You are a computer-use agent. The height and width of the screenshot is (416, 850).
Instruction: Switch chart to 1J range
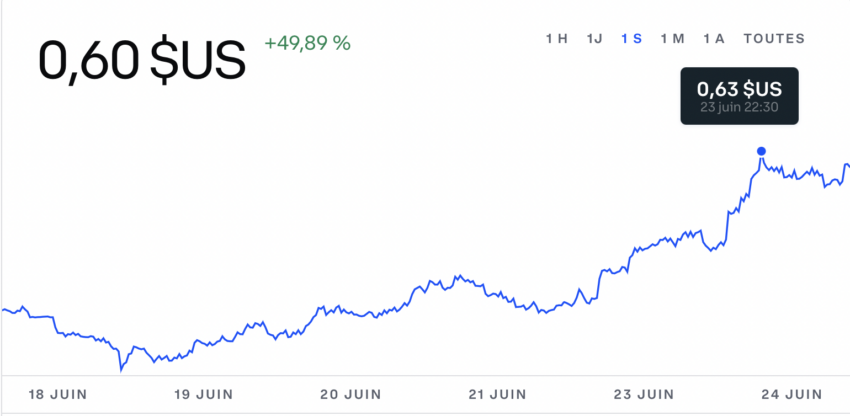[594, 39]
